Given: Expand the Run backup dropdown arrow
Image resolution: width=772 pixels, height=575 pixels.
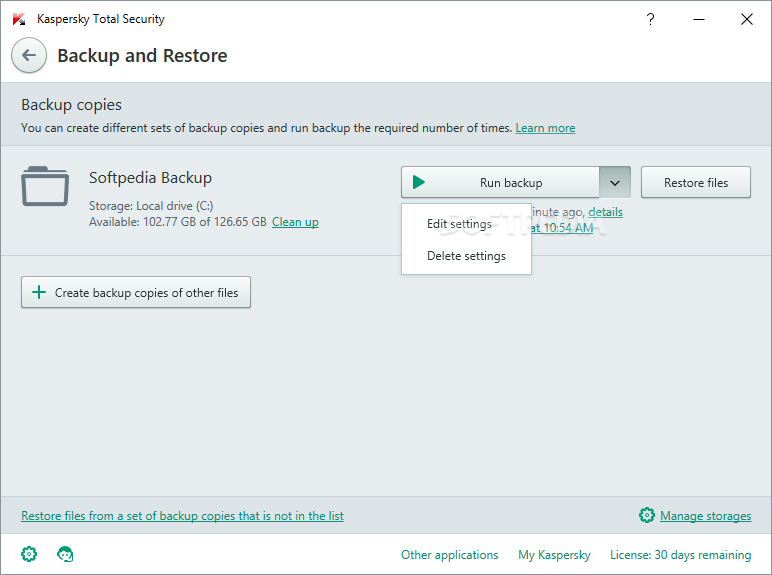Looking at the screenshot, I should (614, 183).
